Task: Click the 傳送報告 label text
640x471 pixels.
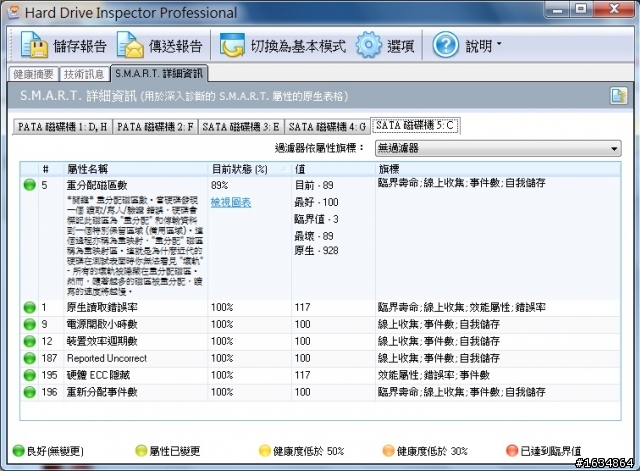Action: (176, 46)
